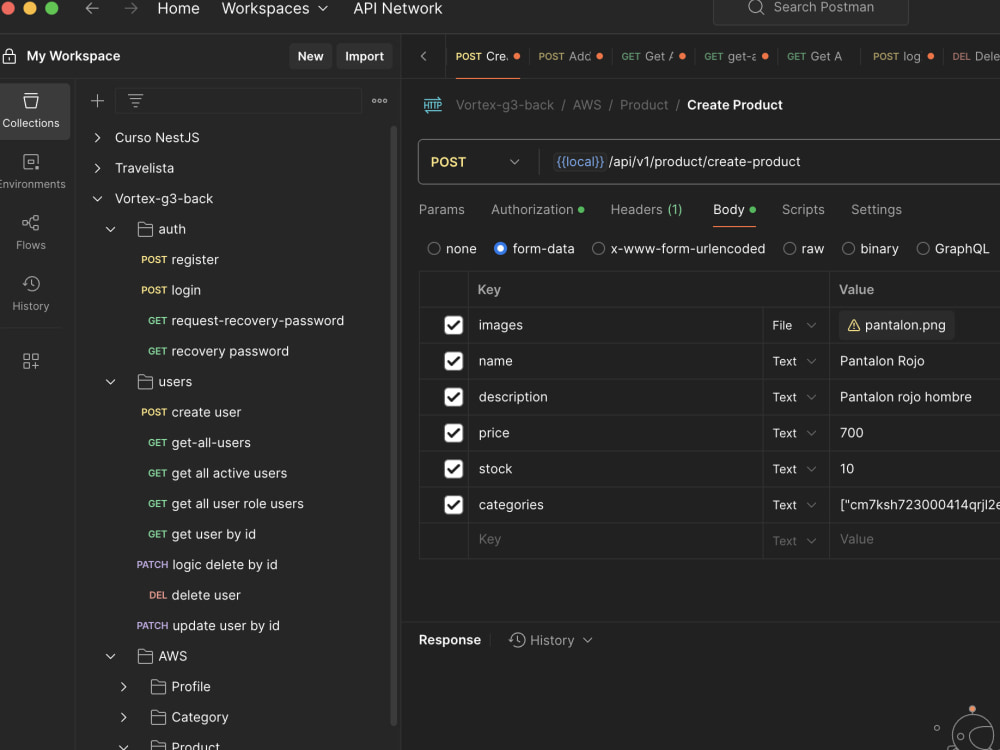Image resolution: width=1000 pixels, height=750 pixels.
Task: Open the Workspaces dropdown menu
Action: tap(275, 8)
